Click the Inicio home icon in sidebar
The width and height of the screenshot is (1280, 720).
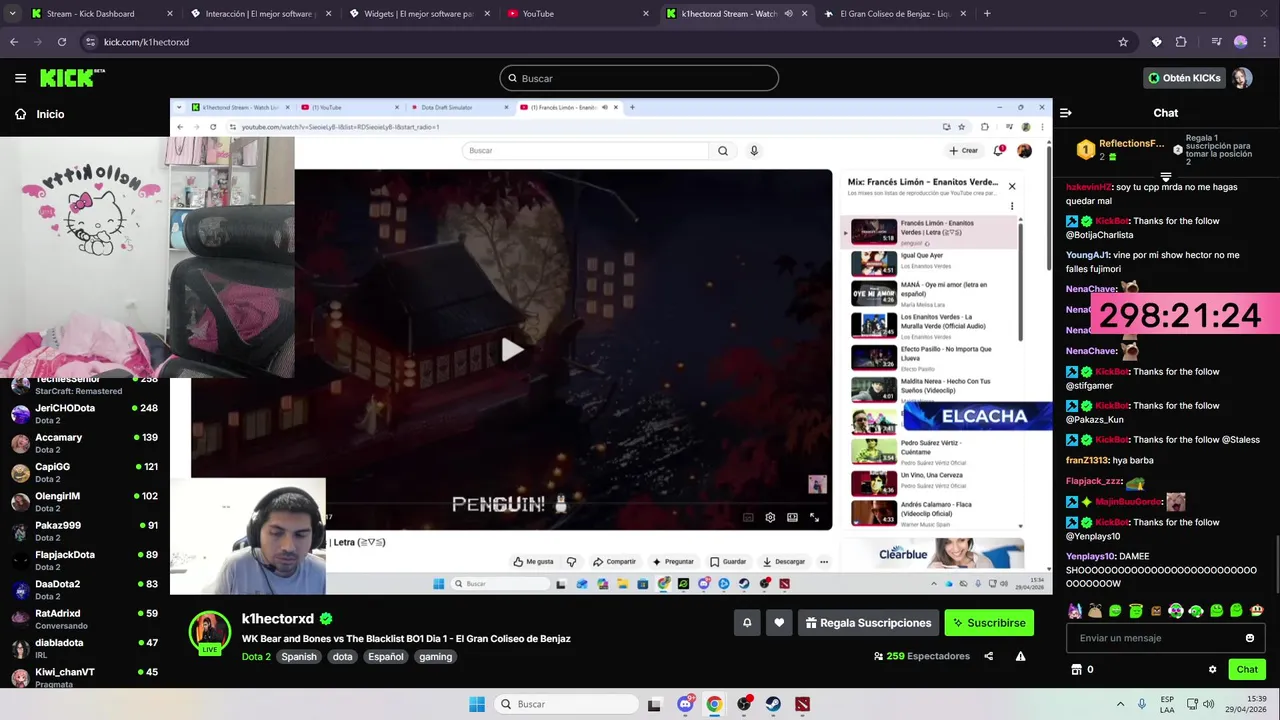[20, 114]
